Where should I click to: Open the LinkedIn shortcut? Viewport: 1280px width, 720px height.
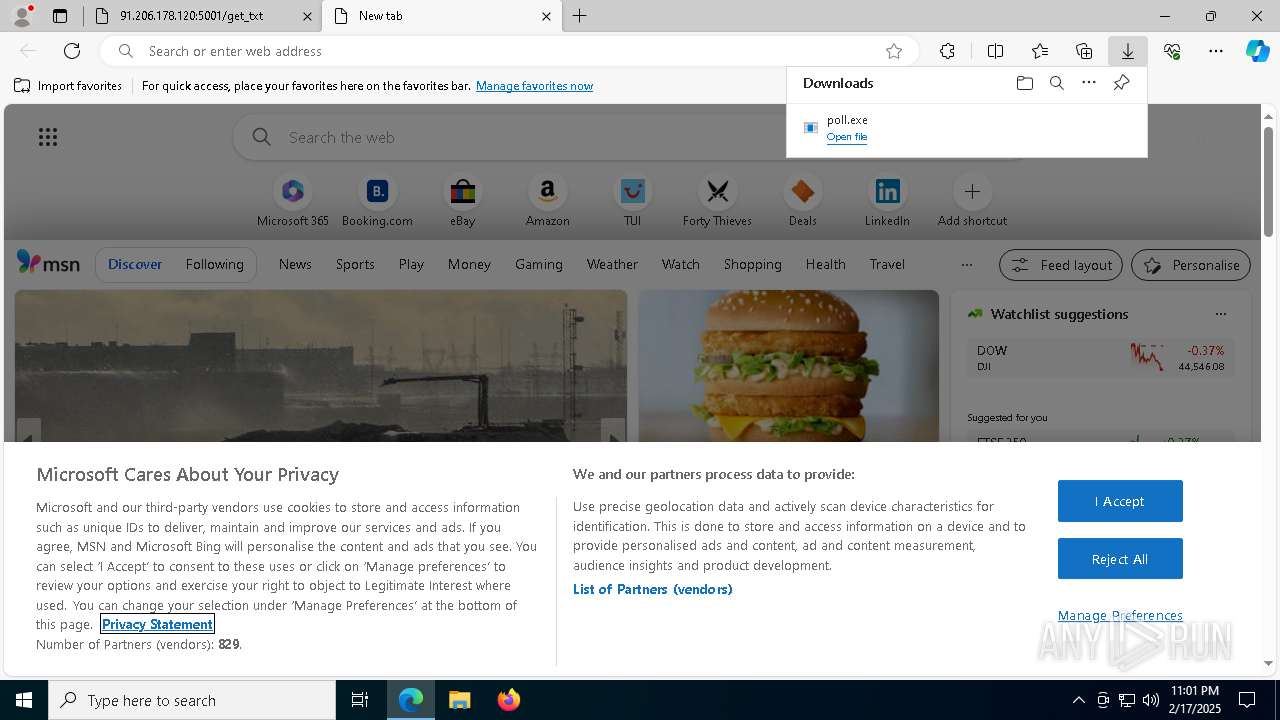click(887, 201)
